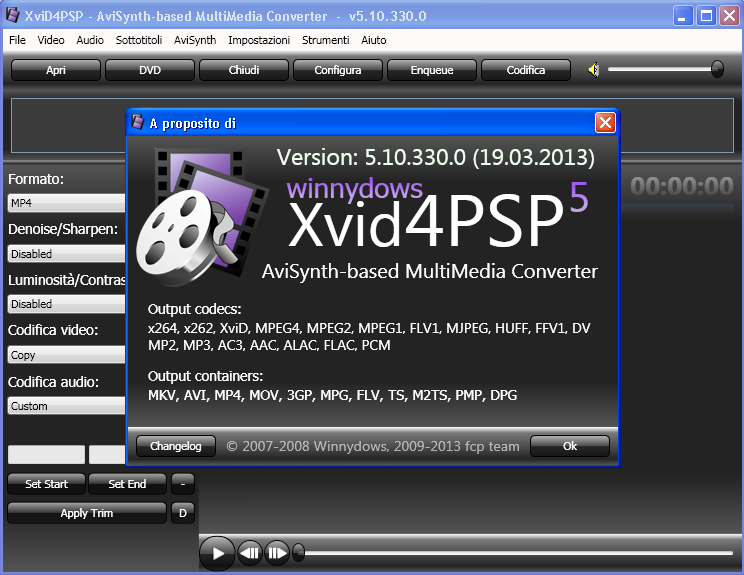Open the Formato MP4 dropdown
744x575 pixels.
[x=66, y=203]
